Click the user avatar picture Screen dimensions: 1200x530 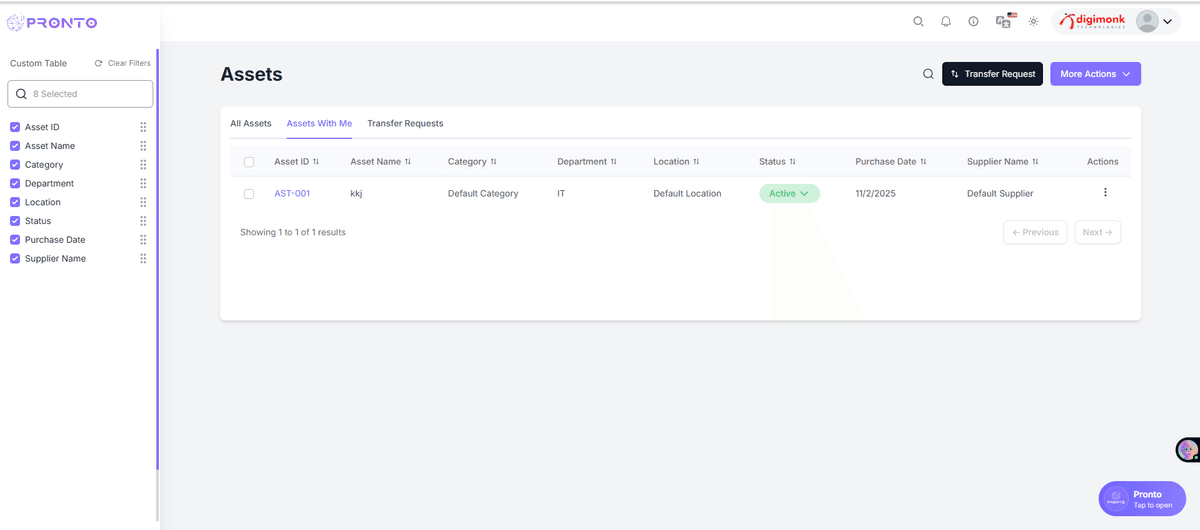coord(1147,21)
